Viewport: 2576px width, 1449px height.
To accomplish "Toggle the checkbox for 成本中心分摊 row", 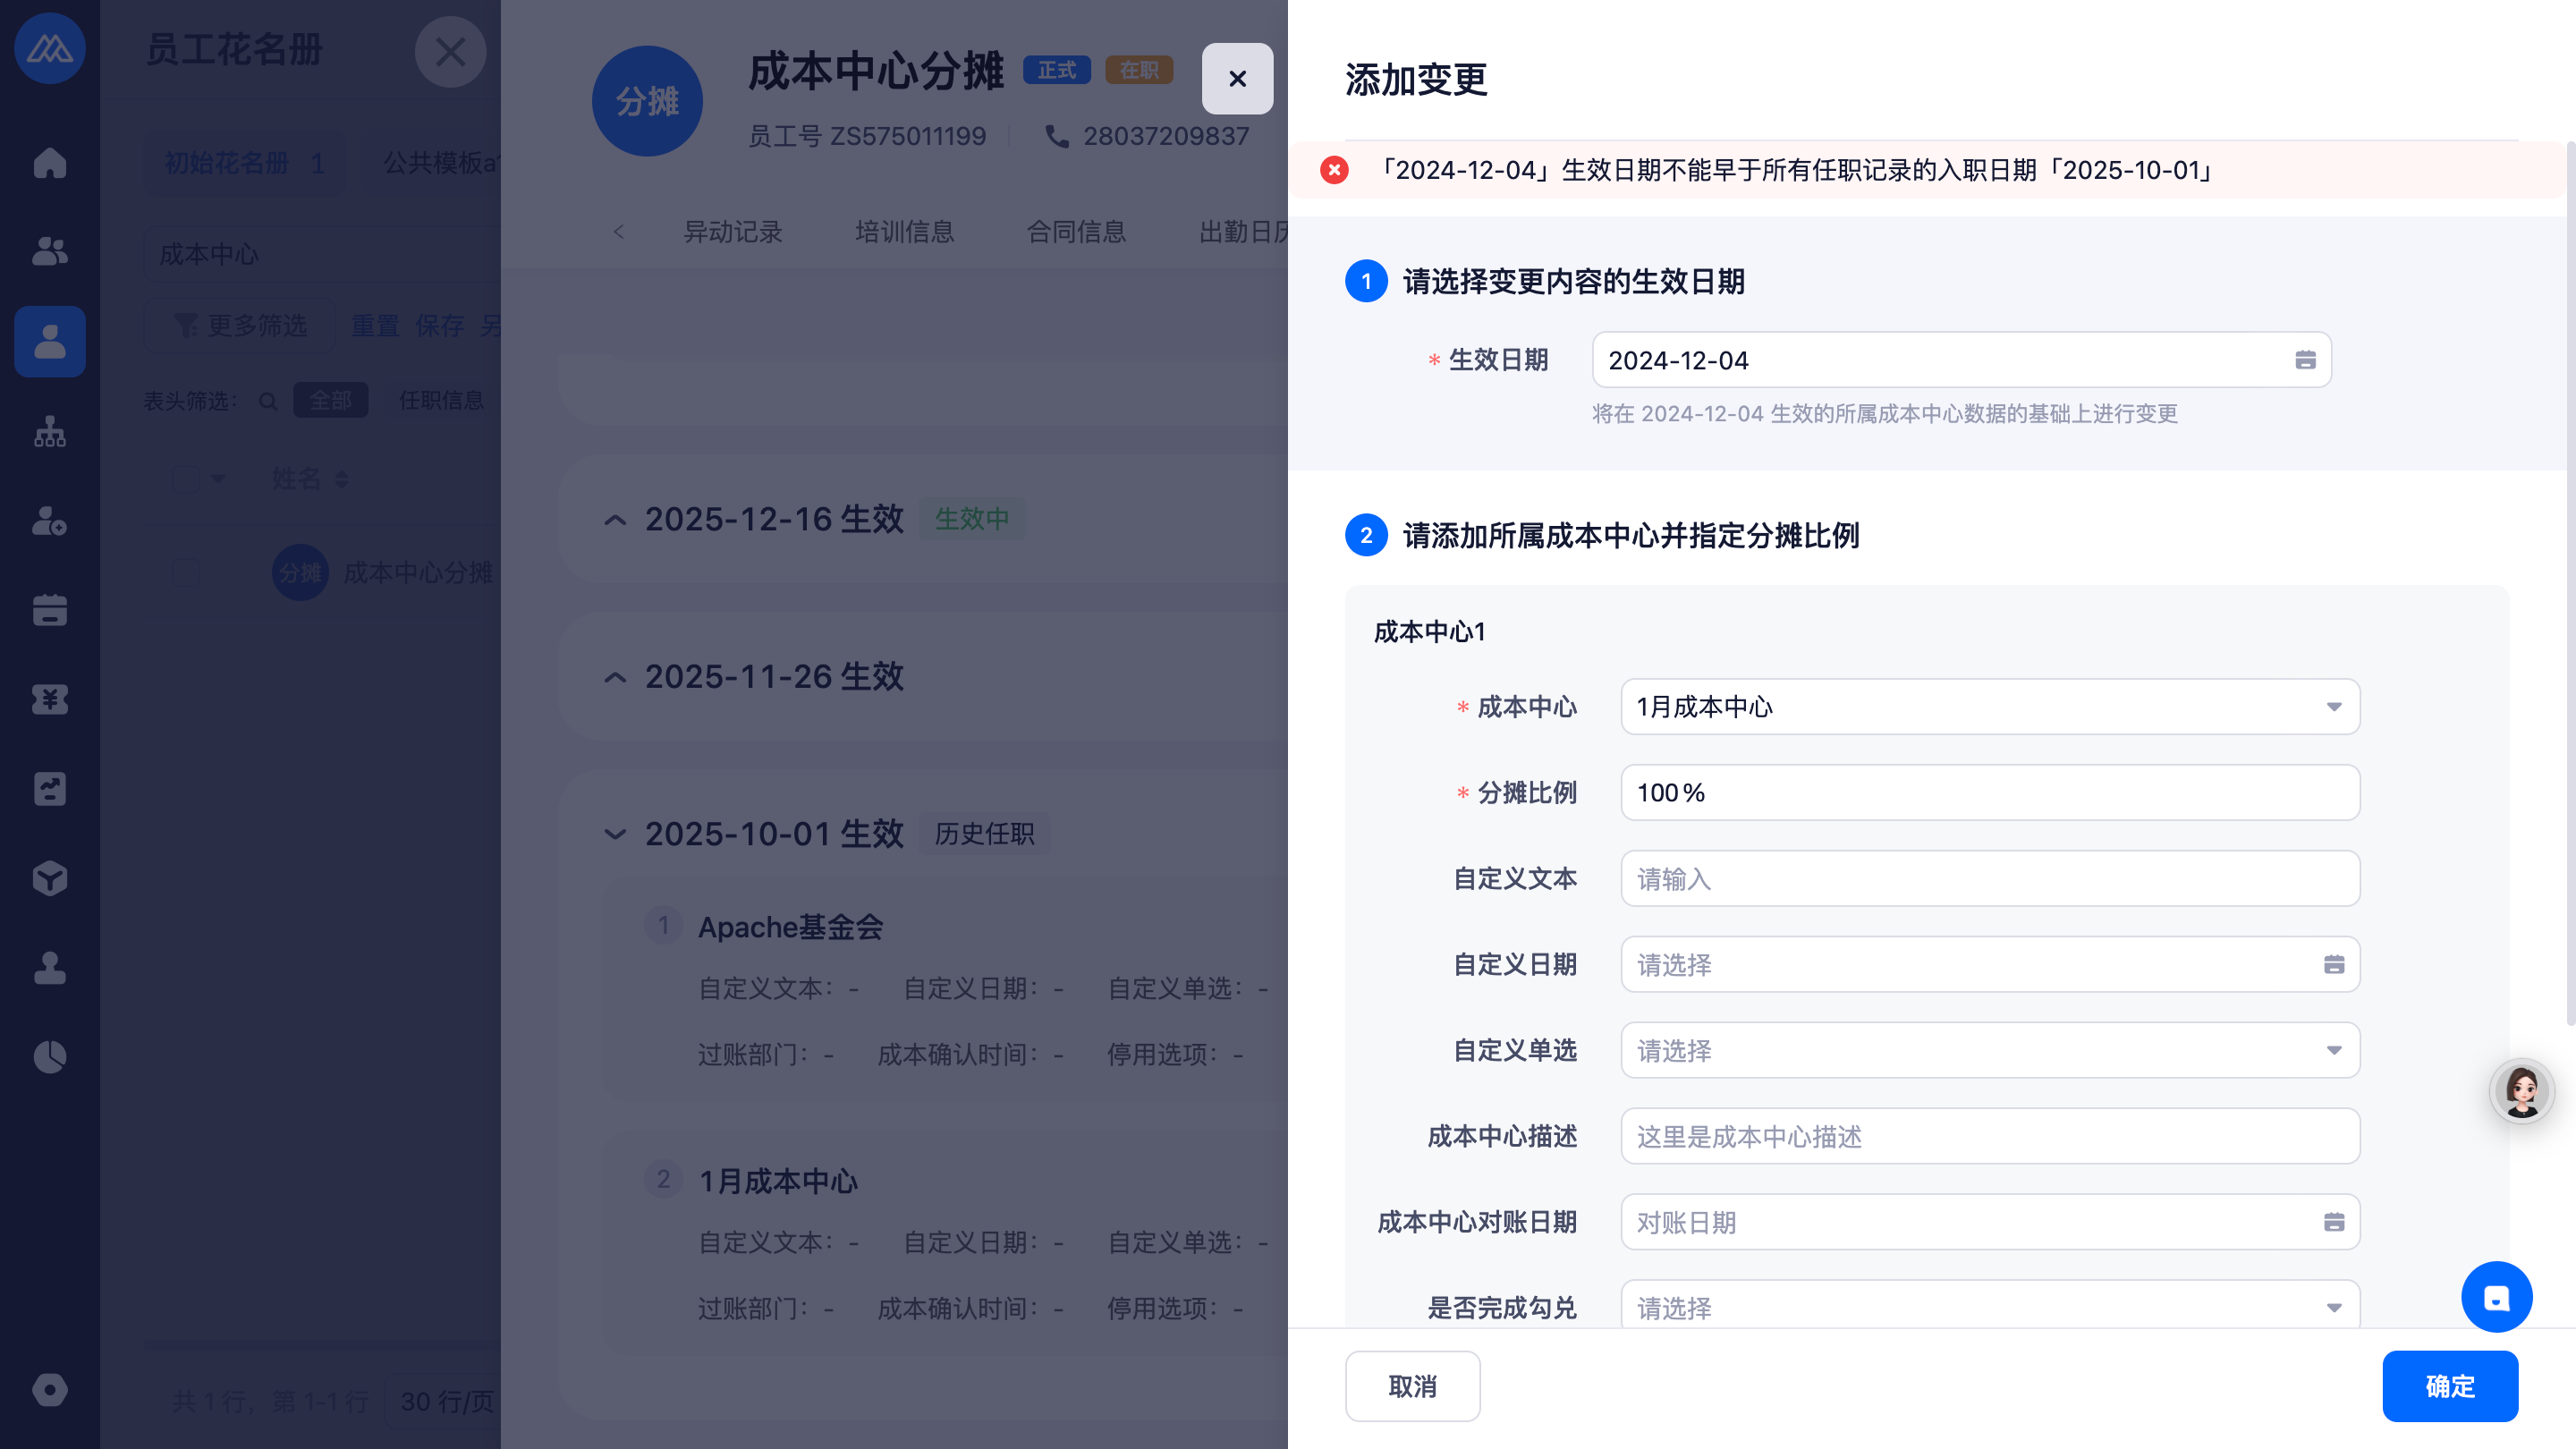I will coord(186,573).
